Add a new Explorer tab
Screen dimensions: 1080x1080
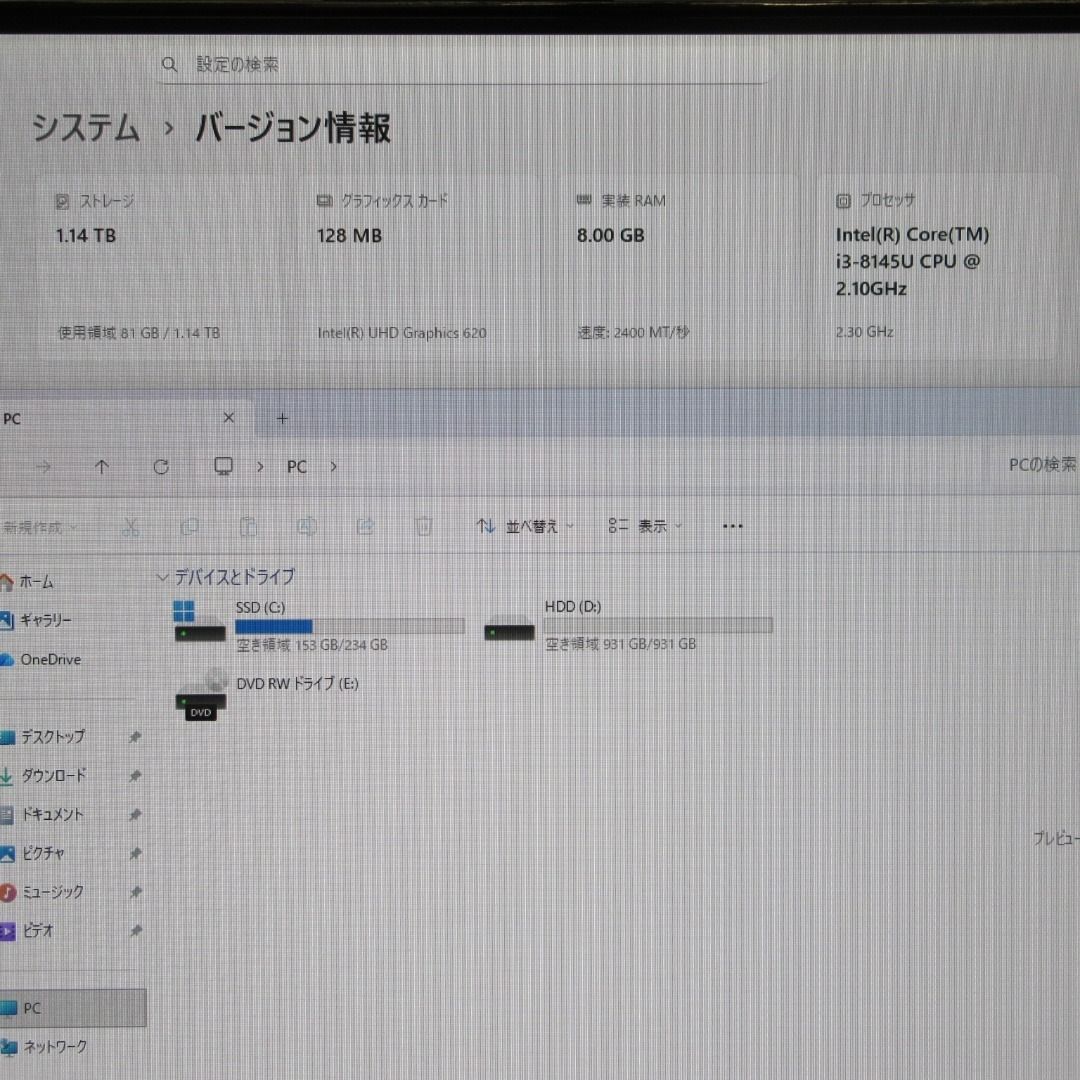pos(282,418)
